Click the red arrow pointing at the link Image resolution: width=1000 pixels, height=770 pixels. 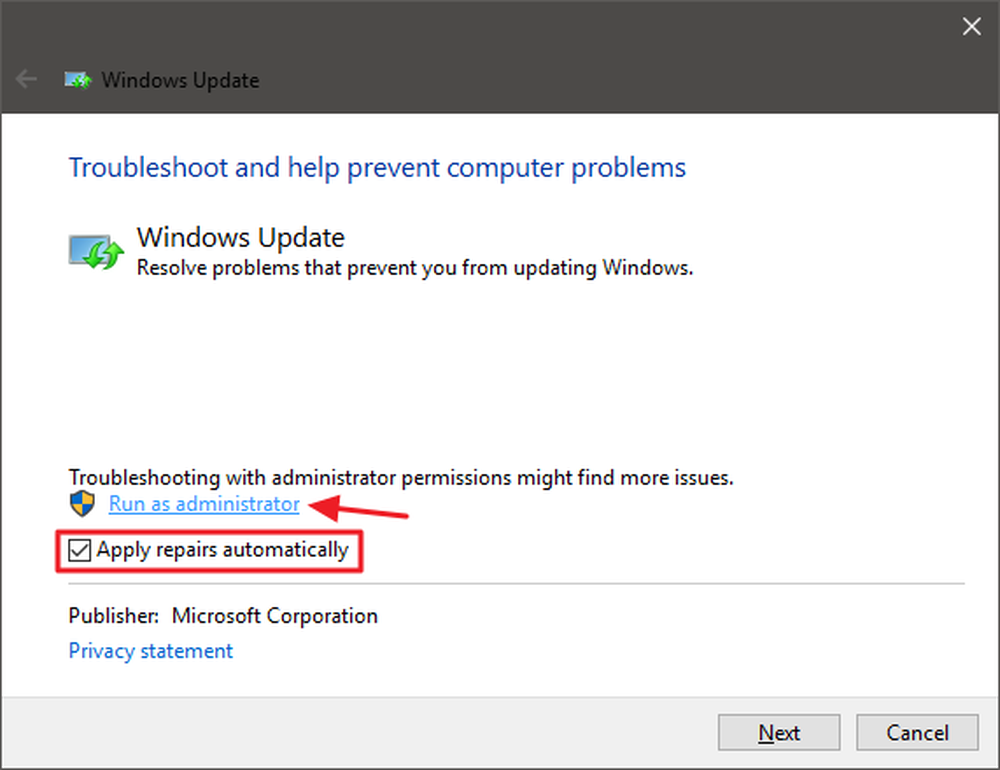click(x=358, y=507)
